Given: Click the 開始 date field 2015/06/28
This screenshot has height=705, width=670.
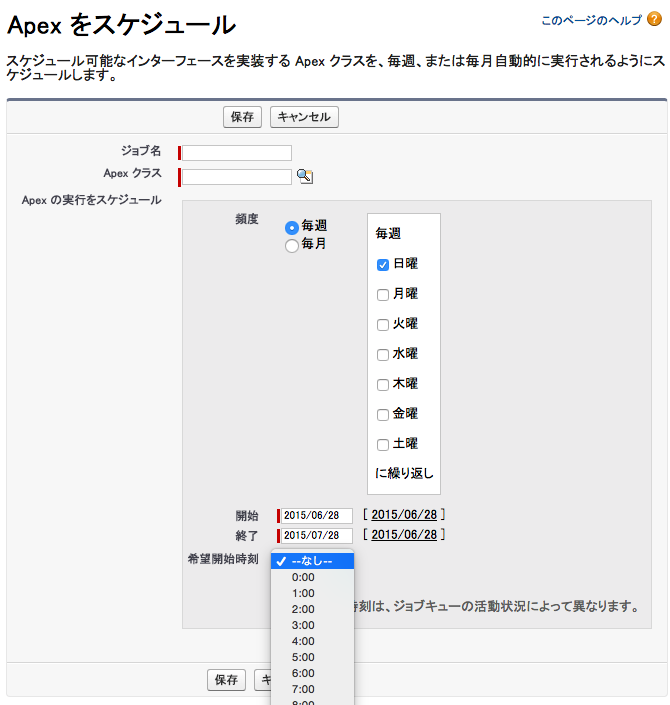Looking at the screenshot, I should [x=317, y=516].
